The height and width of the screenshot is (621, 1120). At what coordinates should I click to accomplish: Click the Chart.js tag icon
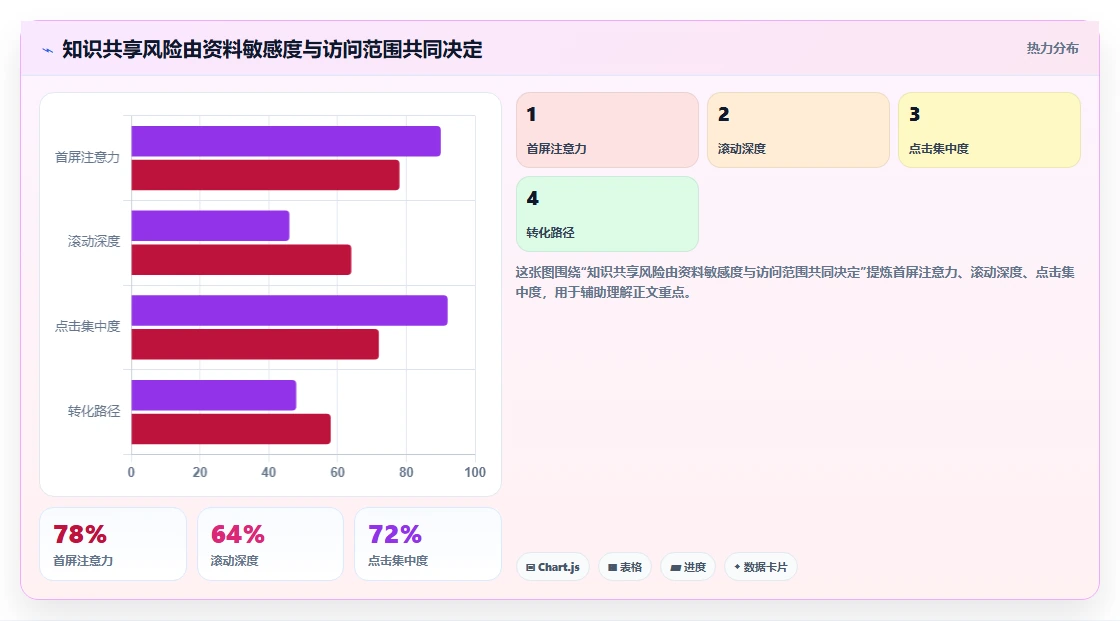tap(531, 567)
